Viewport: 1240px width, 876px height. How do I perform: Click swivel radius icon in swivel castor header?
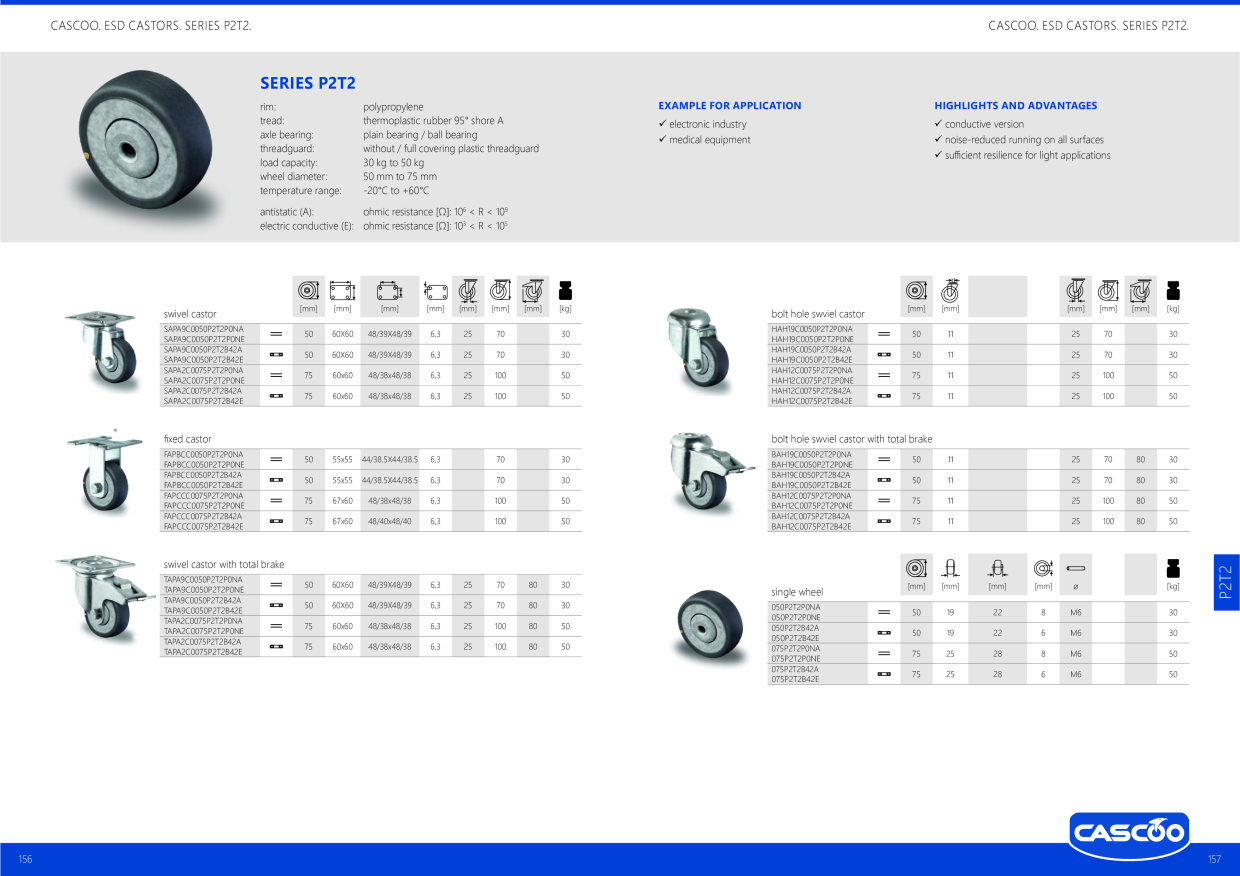[533, 290]
